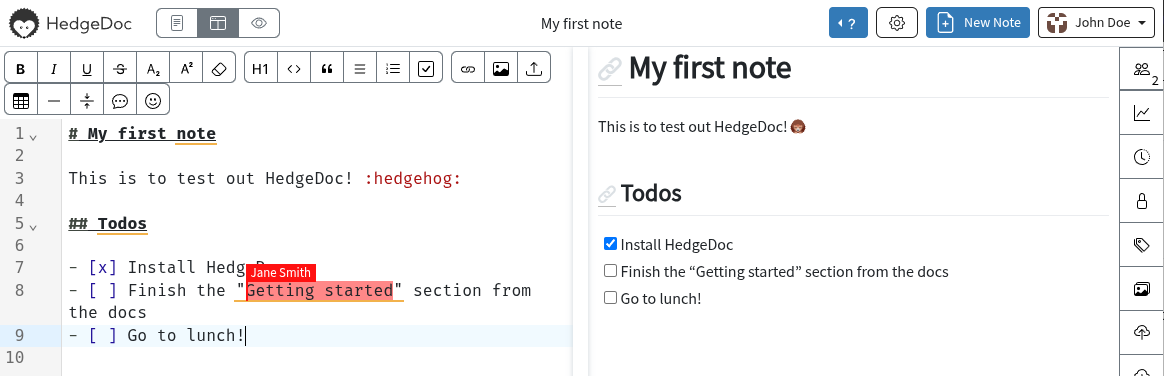
Task: Apply superscript formatting
Action: [186, 69]
